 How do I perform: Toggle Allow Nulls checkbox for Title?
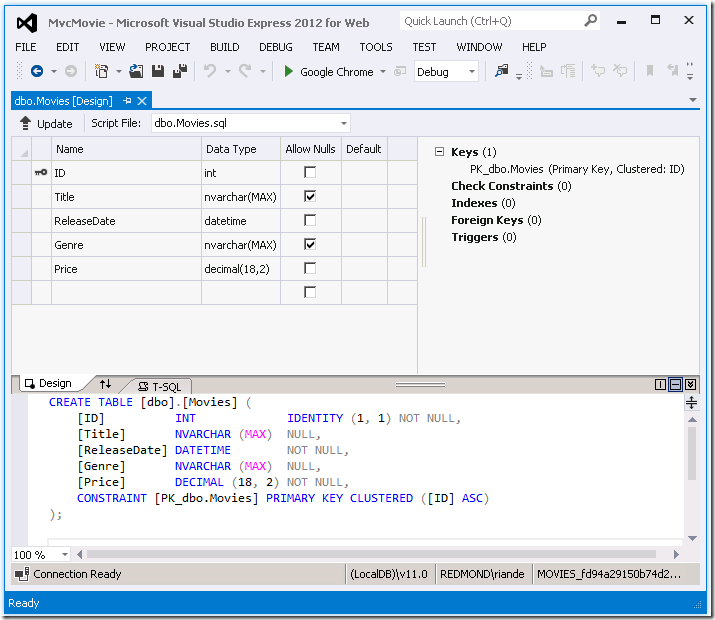pos(310,197)
